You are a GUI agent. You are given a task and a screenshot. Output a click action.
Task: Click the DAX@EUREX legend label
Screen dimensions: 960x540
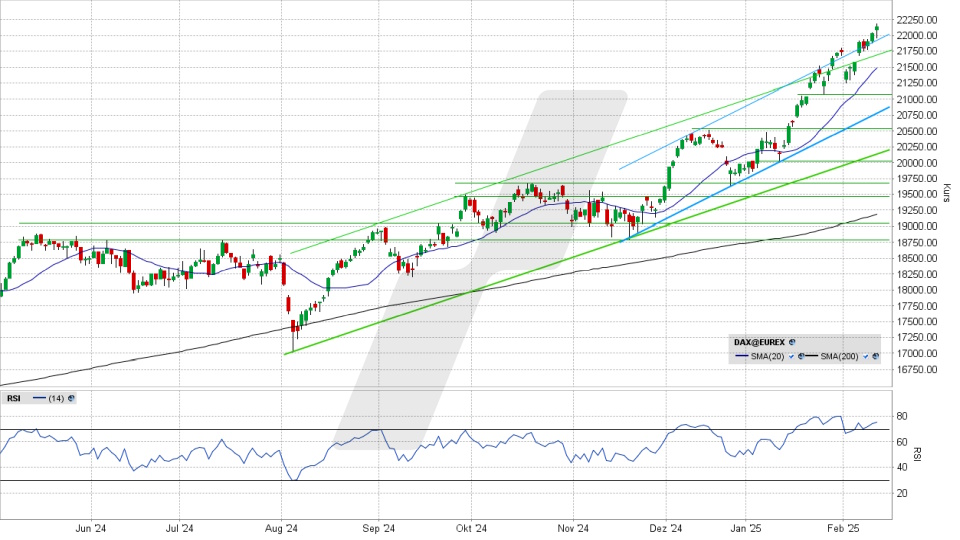759,342
